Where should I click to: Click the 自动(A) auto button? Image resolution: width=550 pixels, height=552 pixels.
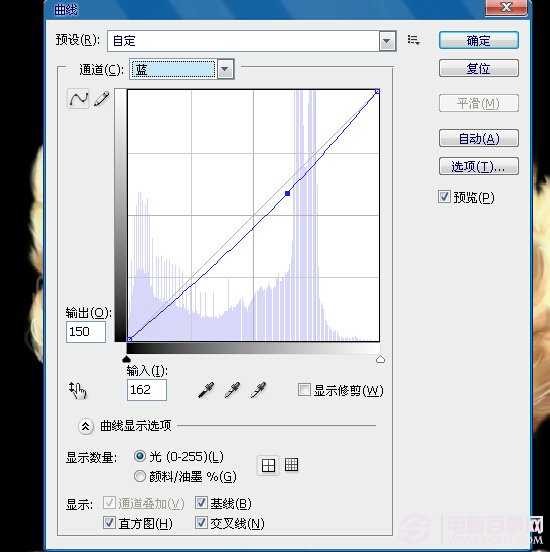pyautogui.click(x=479, y=138)
